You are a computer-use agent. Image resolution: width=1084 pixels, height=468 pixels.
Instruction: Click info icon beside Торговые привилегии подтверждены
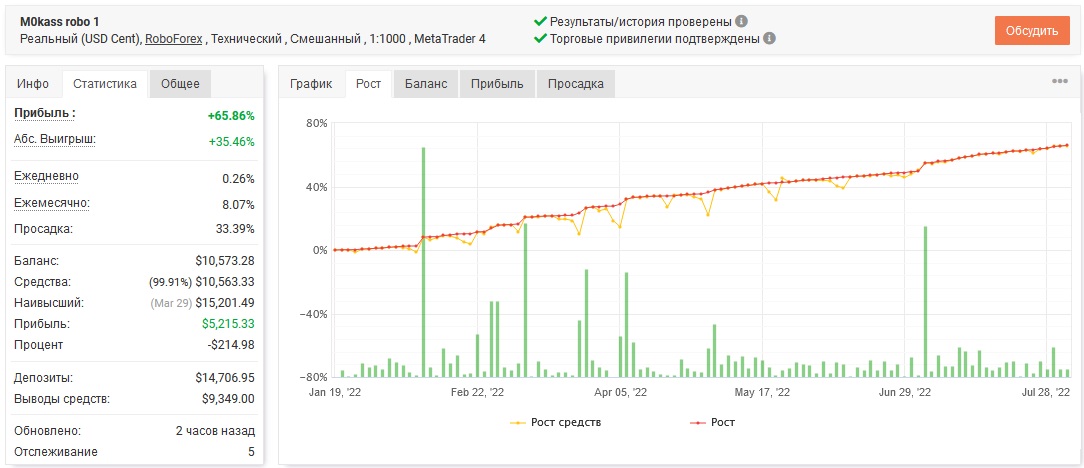pyautogui.click(x=769, y=39)
